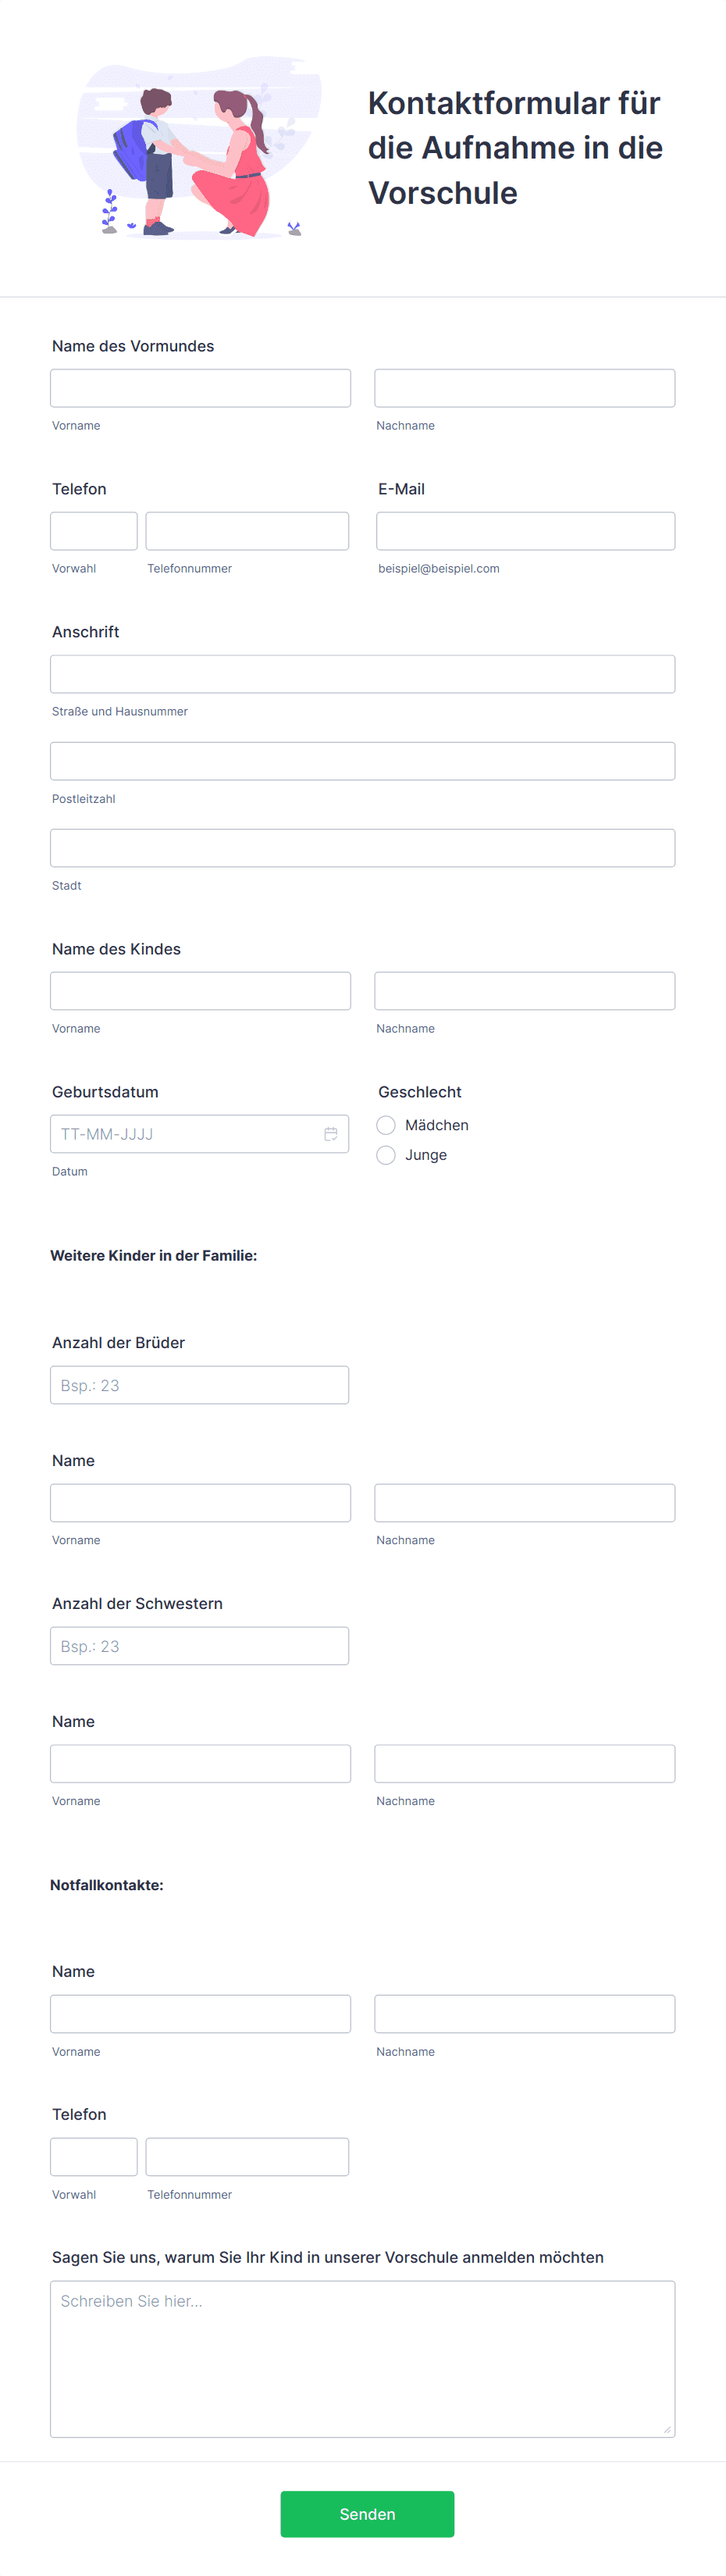Select the Junge radio button
Image resolution: width=726 pixels, height=2576 pixels.
coord(386,1155)
